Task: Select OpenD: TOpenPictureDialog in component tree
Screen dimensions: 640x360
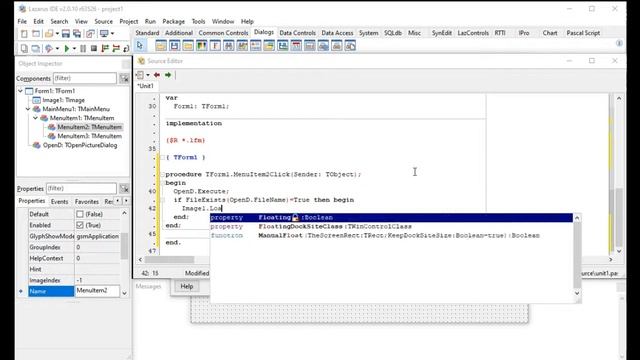Action: (x=80, y=145)
